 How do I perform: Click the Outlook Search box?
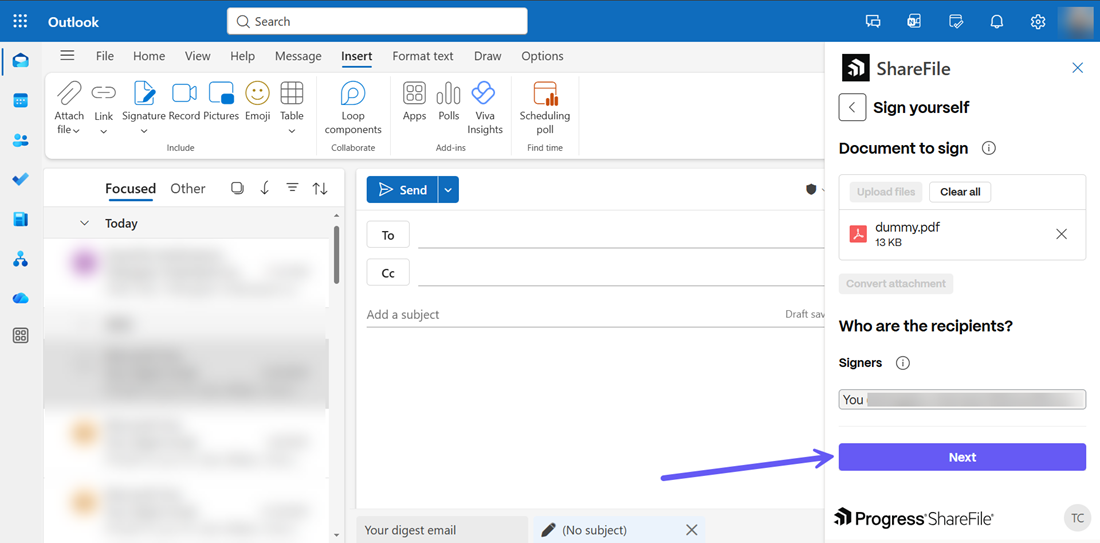coord(377,21)
